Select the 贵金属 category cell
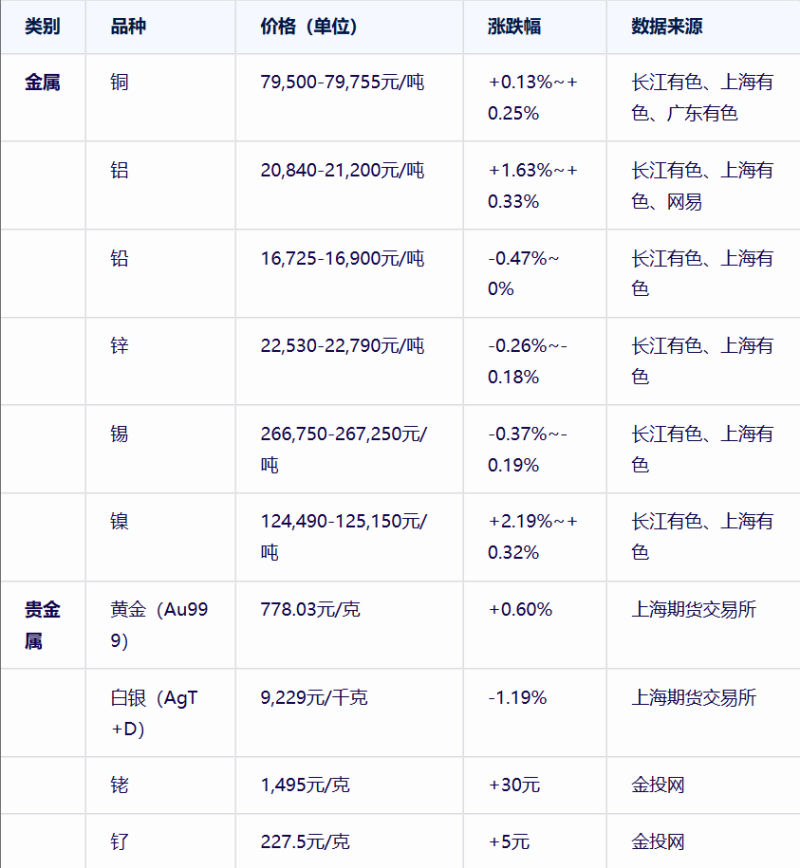Screen dimensions: 800x868 (42, 625)
